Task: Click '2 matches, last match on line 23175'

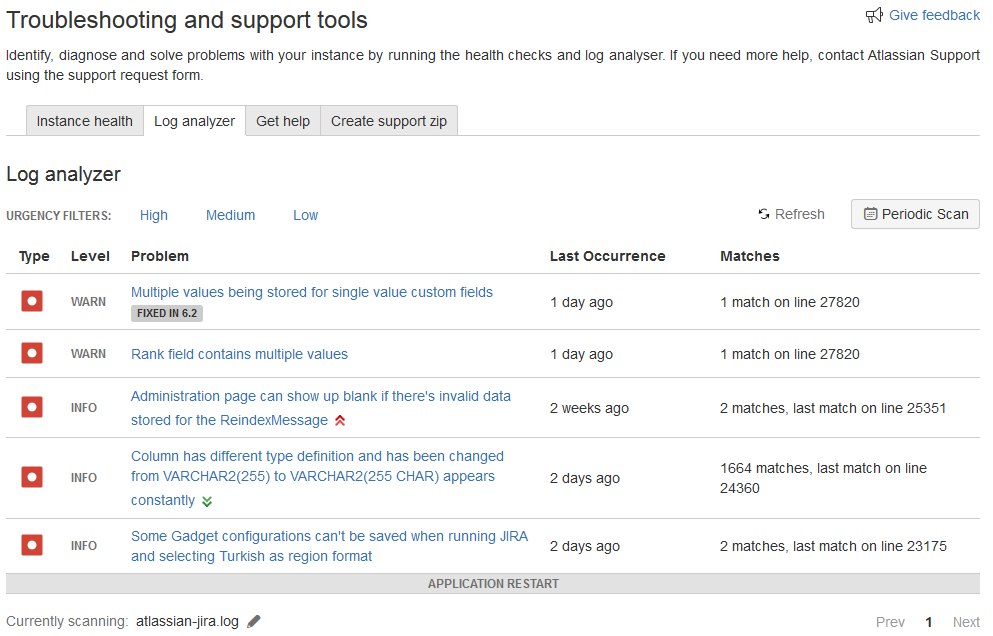Action: [833, 546]
